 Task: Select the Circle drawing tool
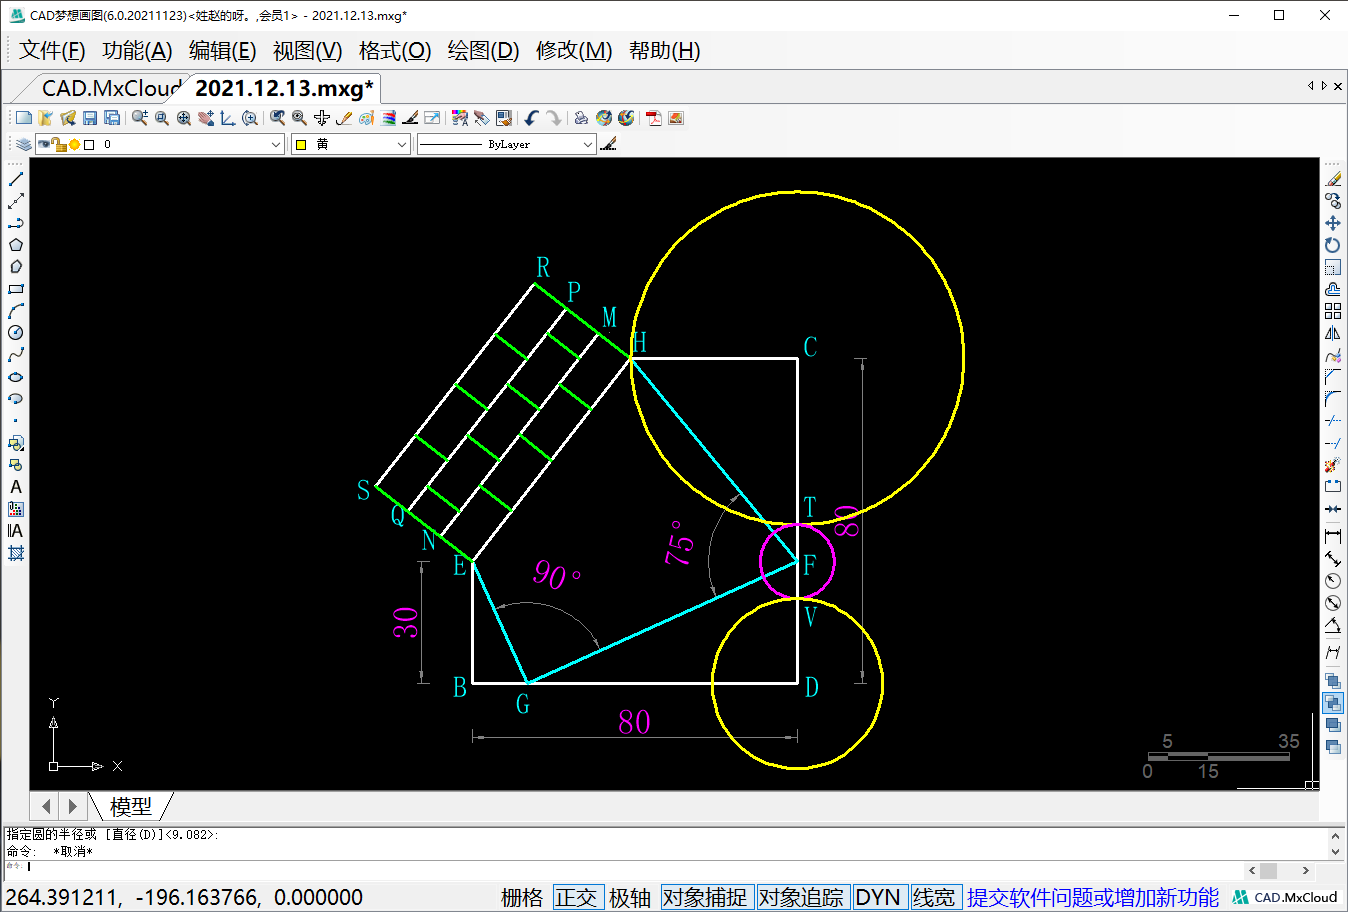[x=16, y=333]
